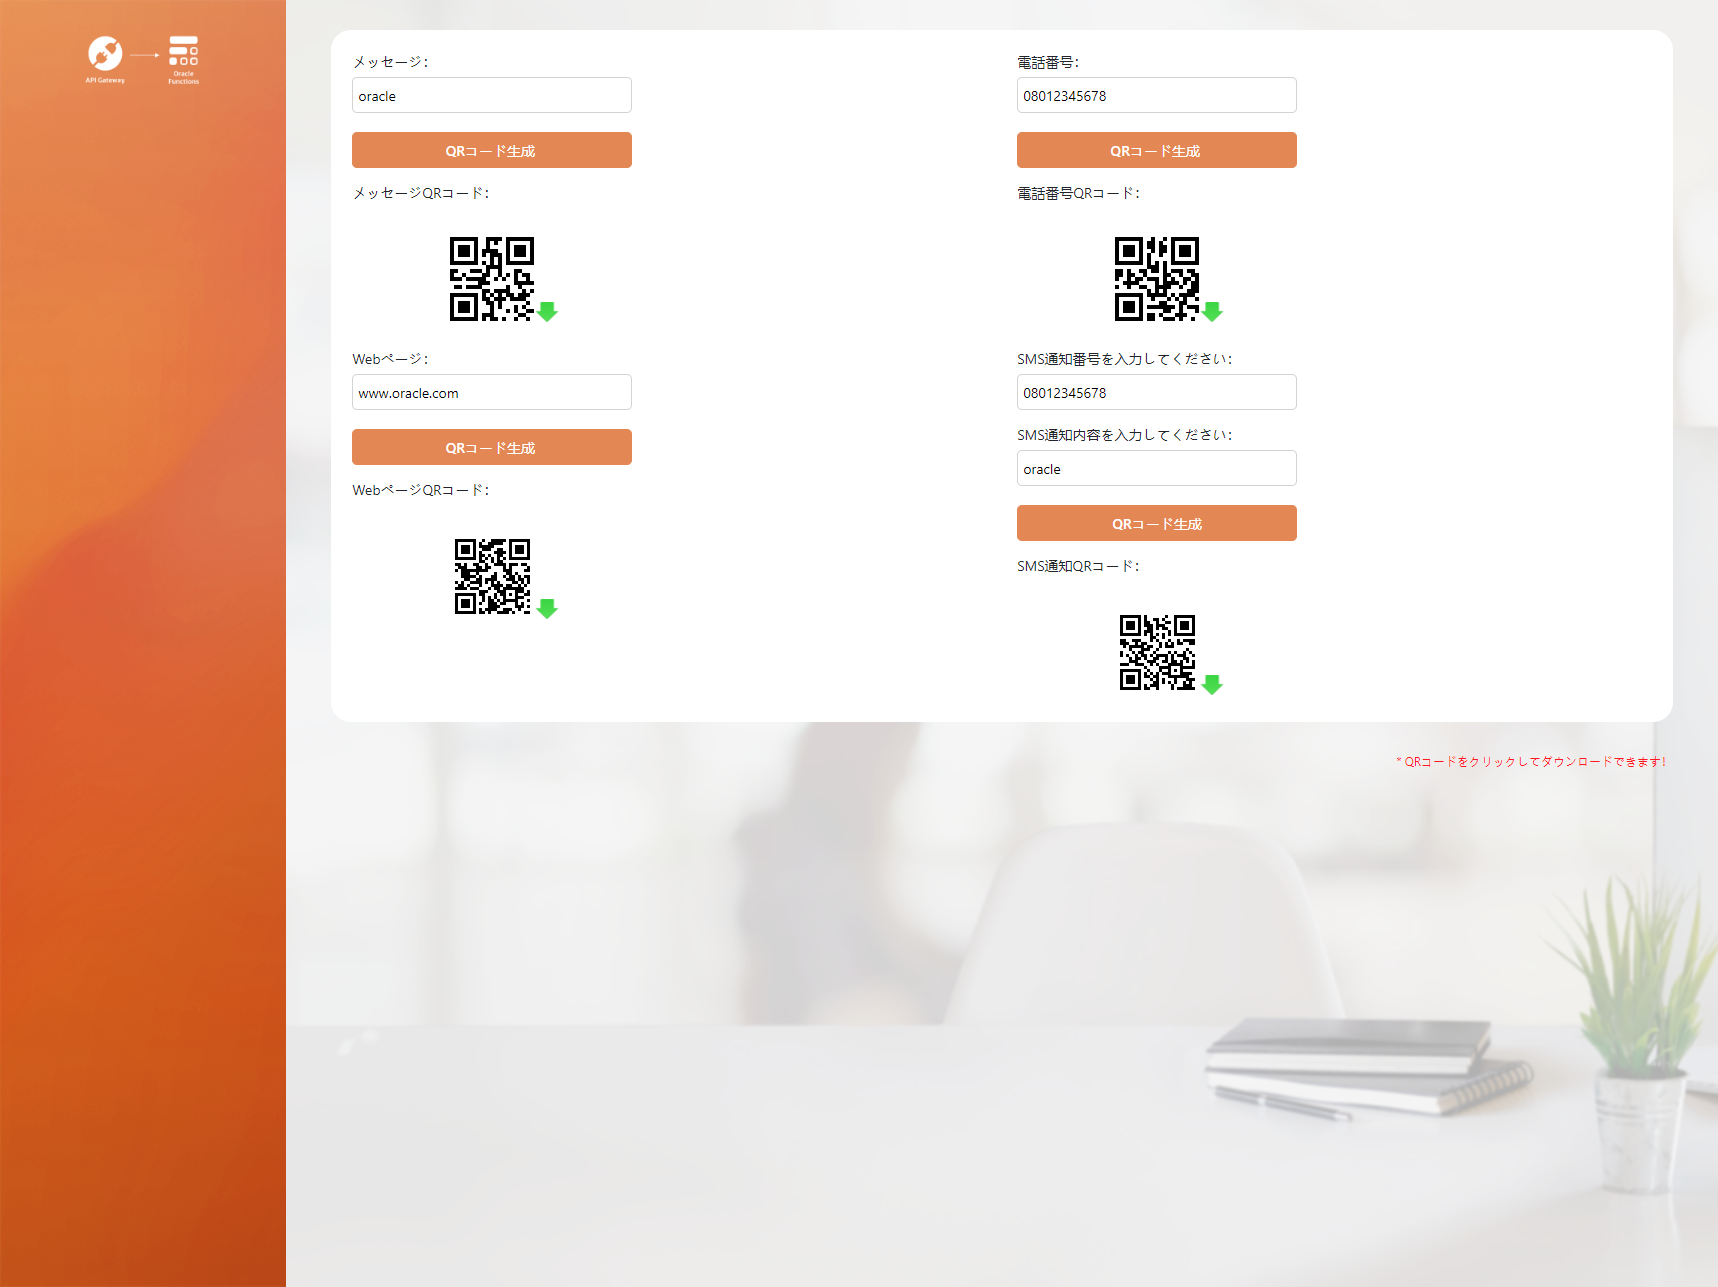Viewport: 1718px width, 1287px height.
Task: Download the phone number QR code image
Action: click(1156, 279)
